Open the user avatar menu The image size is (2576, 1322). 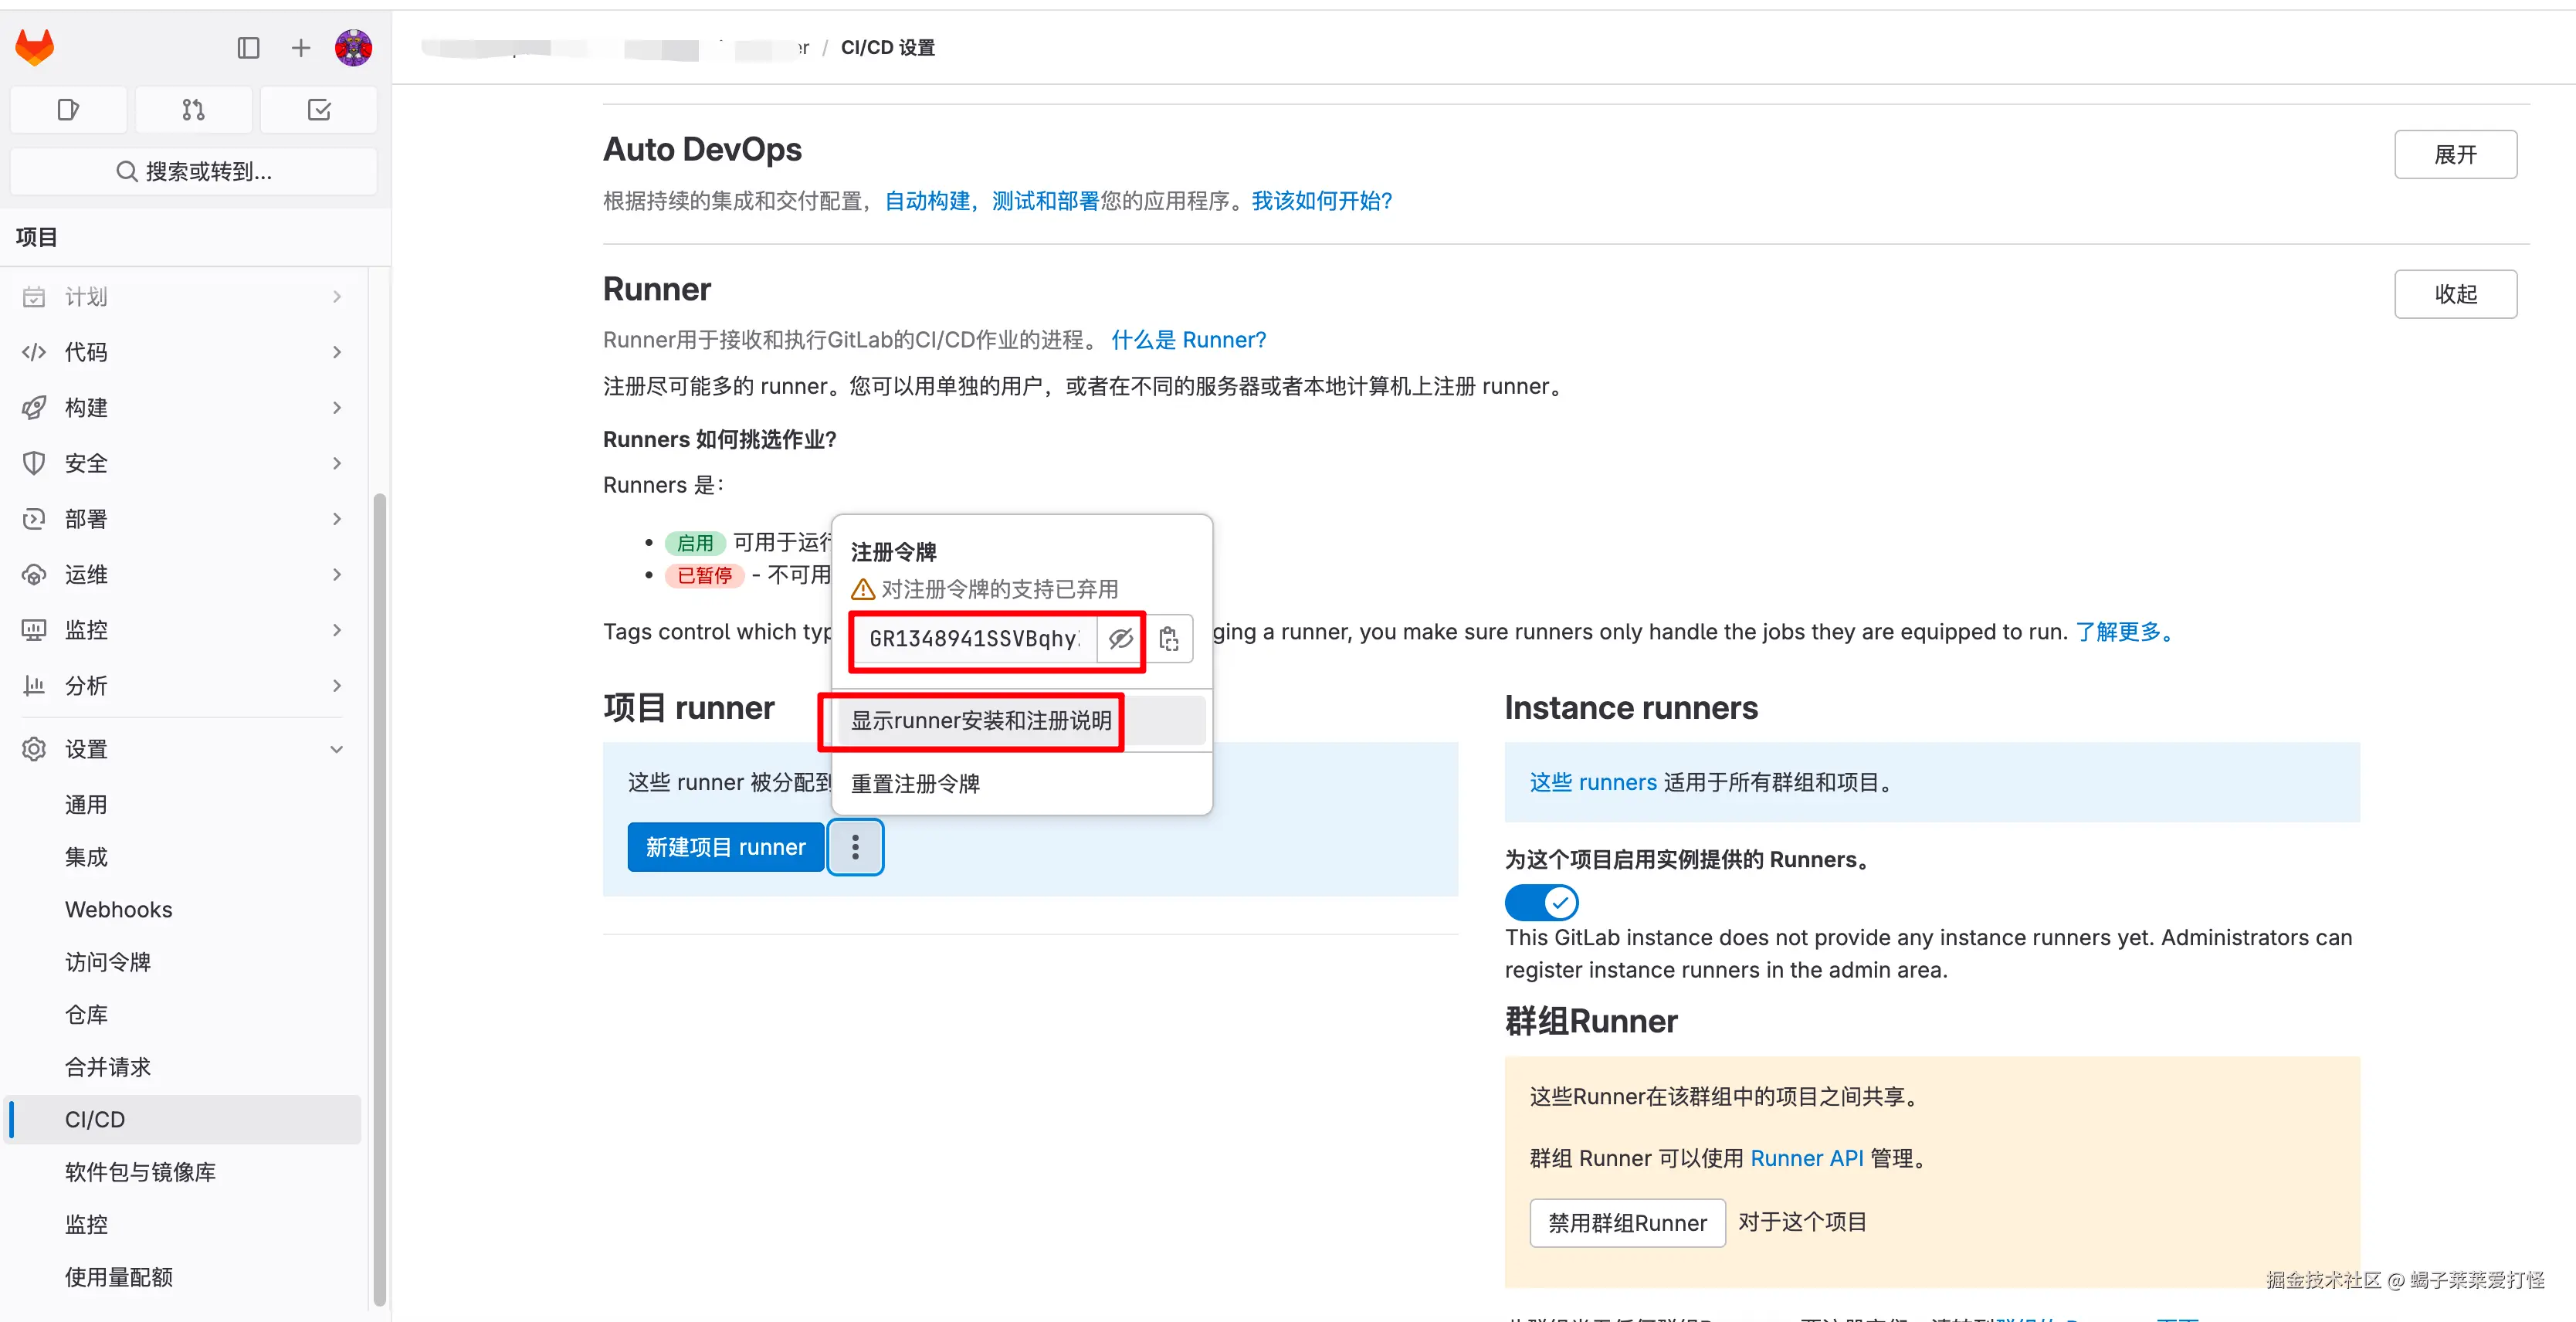click(x=353, y=48)
